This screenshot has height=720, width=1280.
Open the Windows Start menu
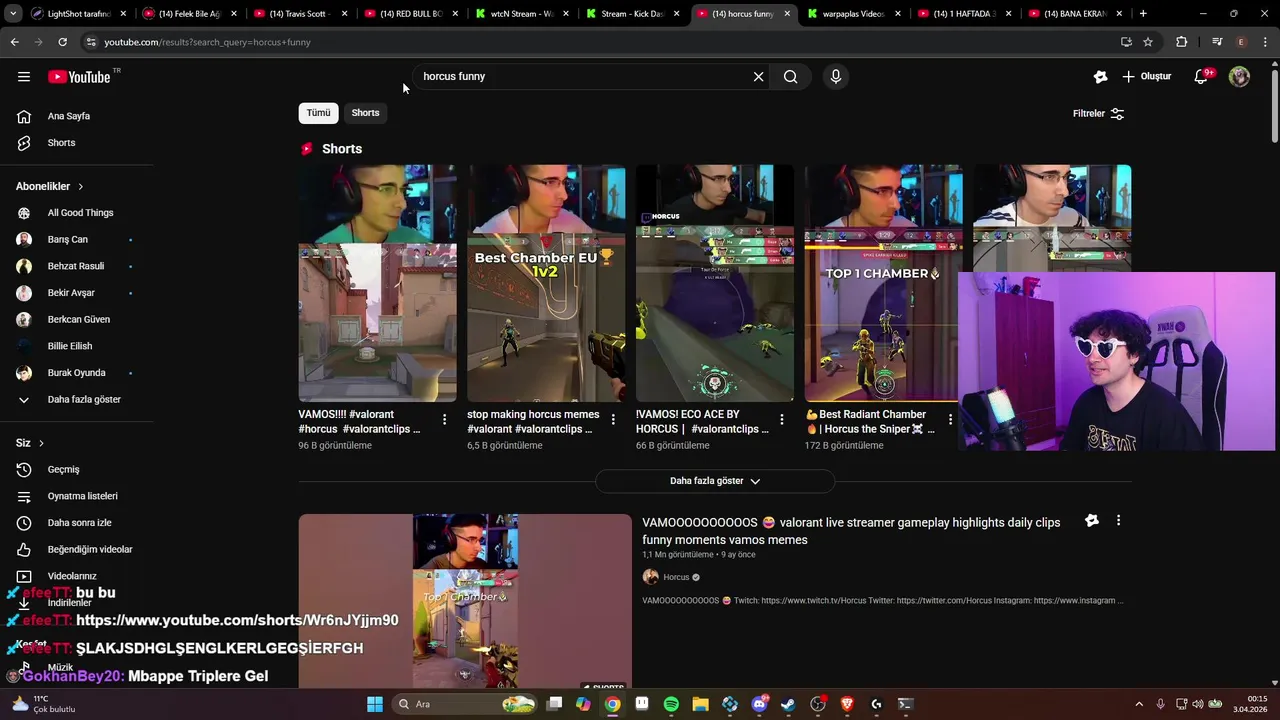375,704
